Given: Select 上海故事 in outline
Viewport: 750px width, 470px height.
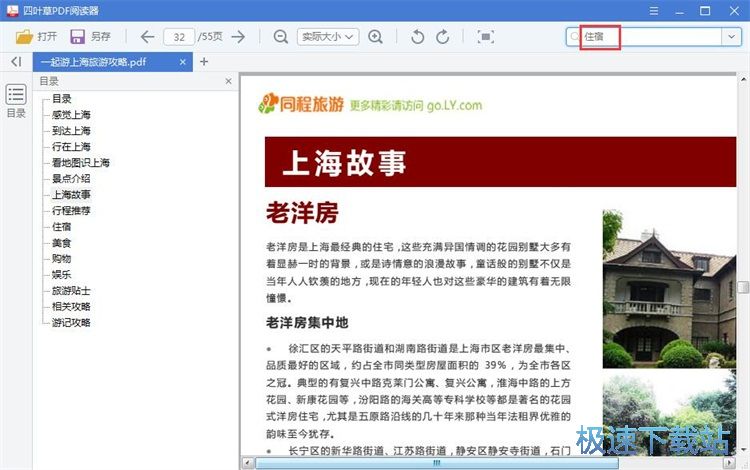Looking at the screenshot, I should (71, 195).
